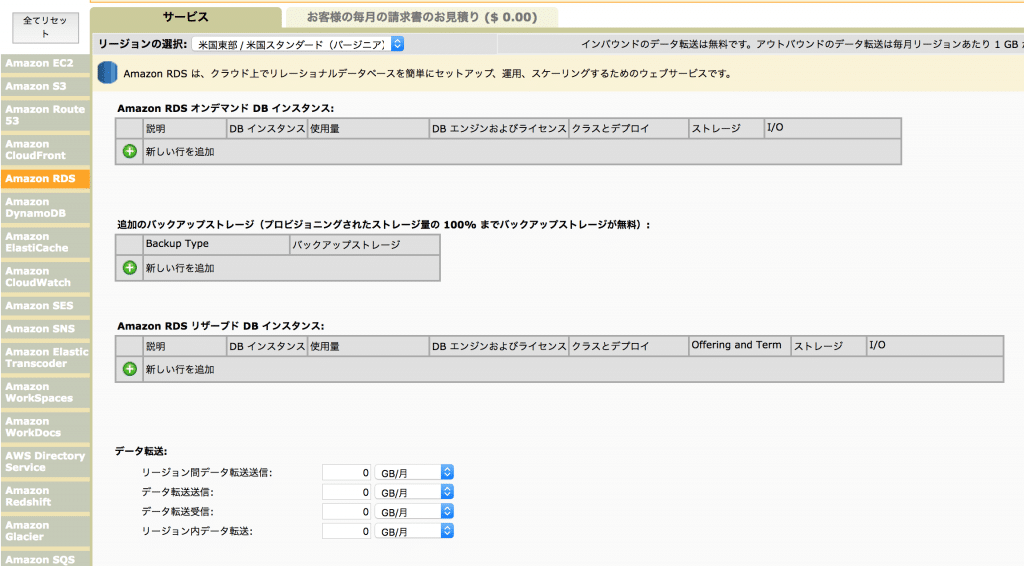
Task: Add new row to RDS on-demand DB instances
Action: [x=129, y=151]
